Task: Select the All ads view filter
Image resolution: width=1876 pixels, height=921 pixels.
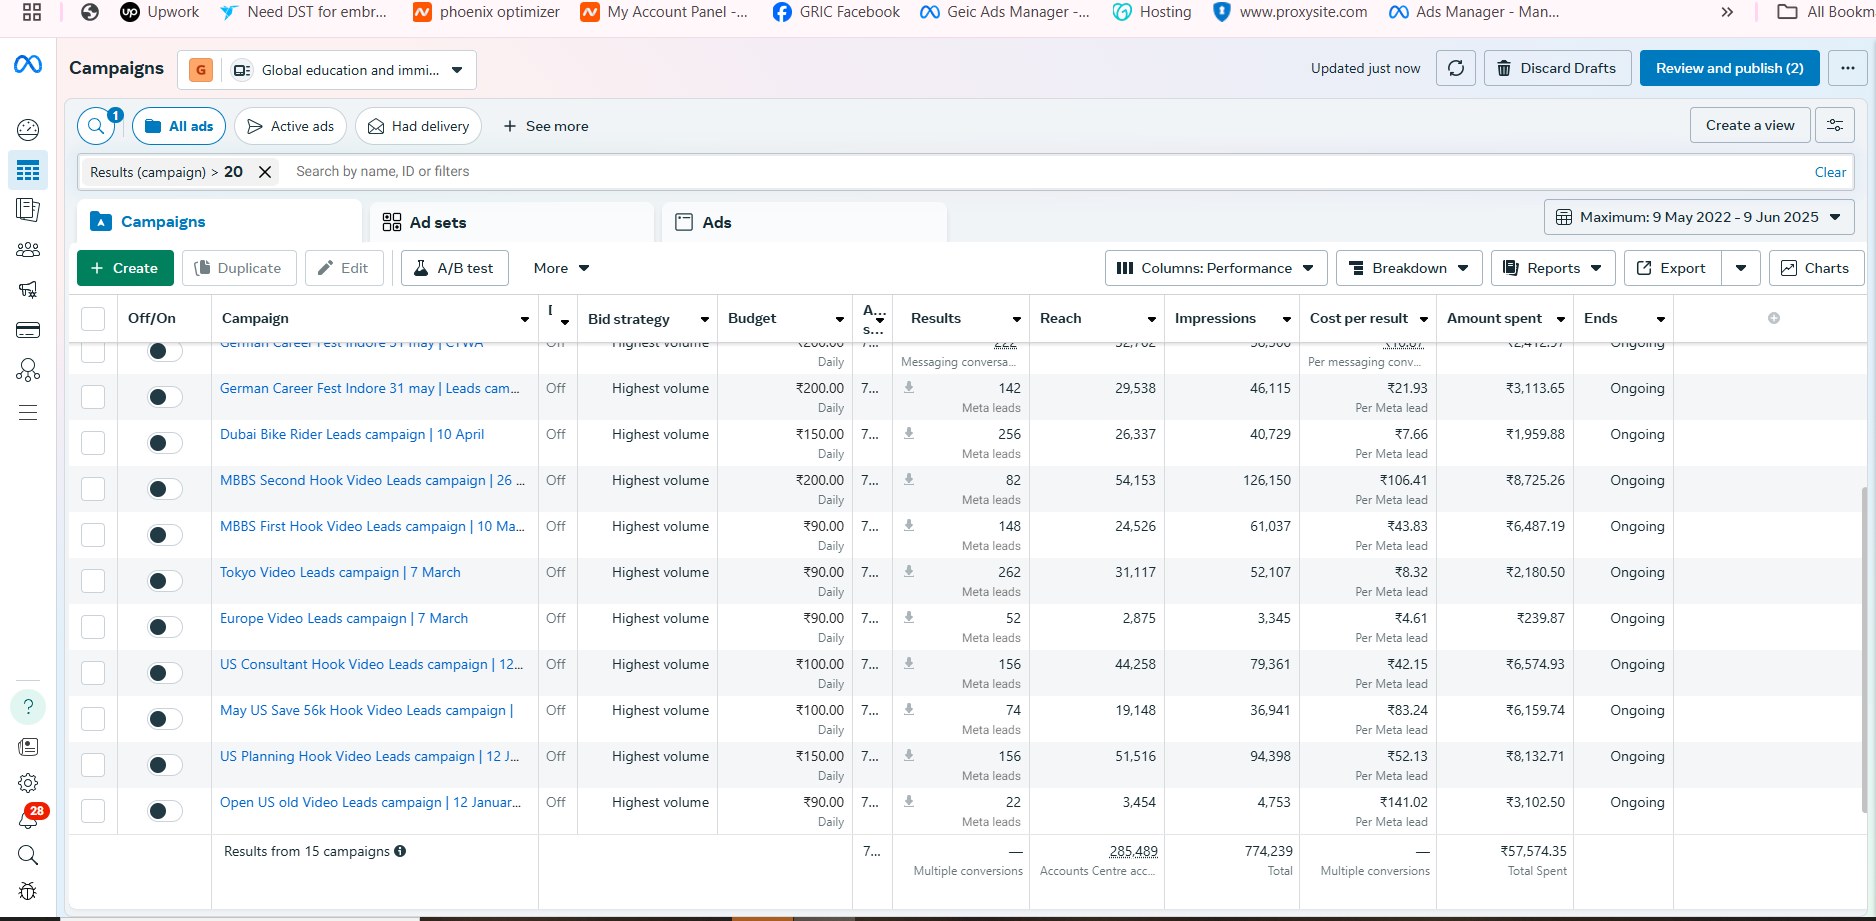Action: point(179,126)
